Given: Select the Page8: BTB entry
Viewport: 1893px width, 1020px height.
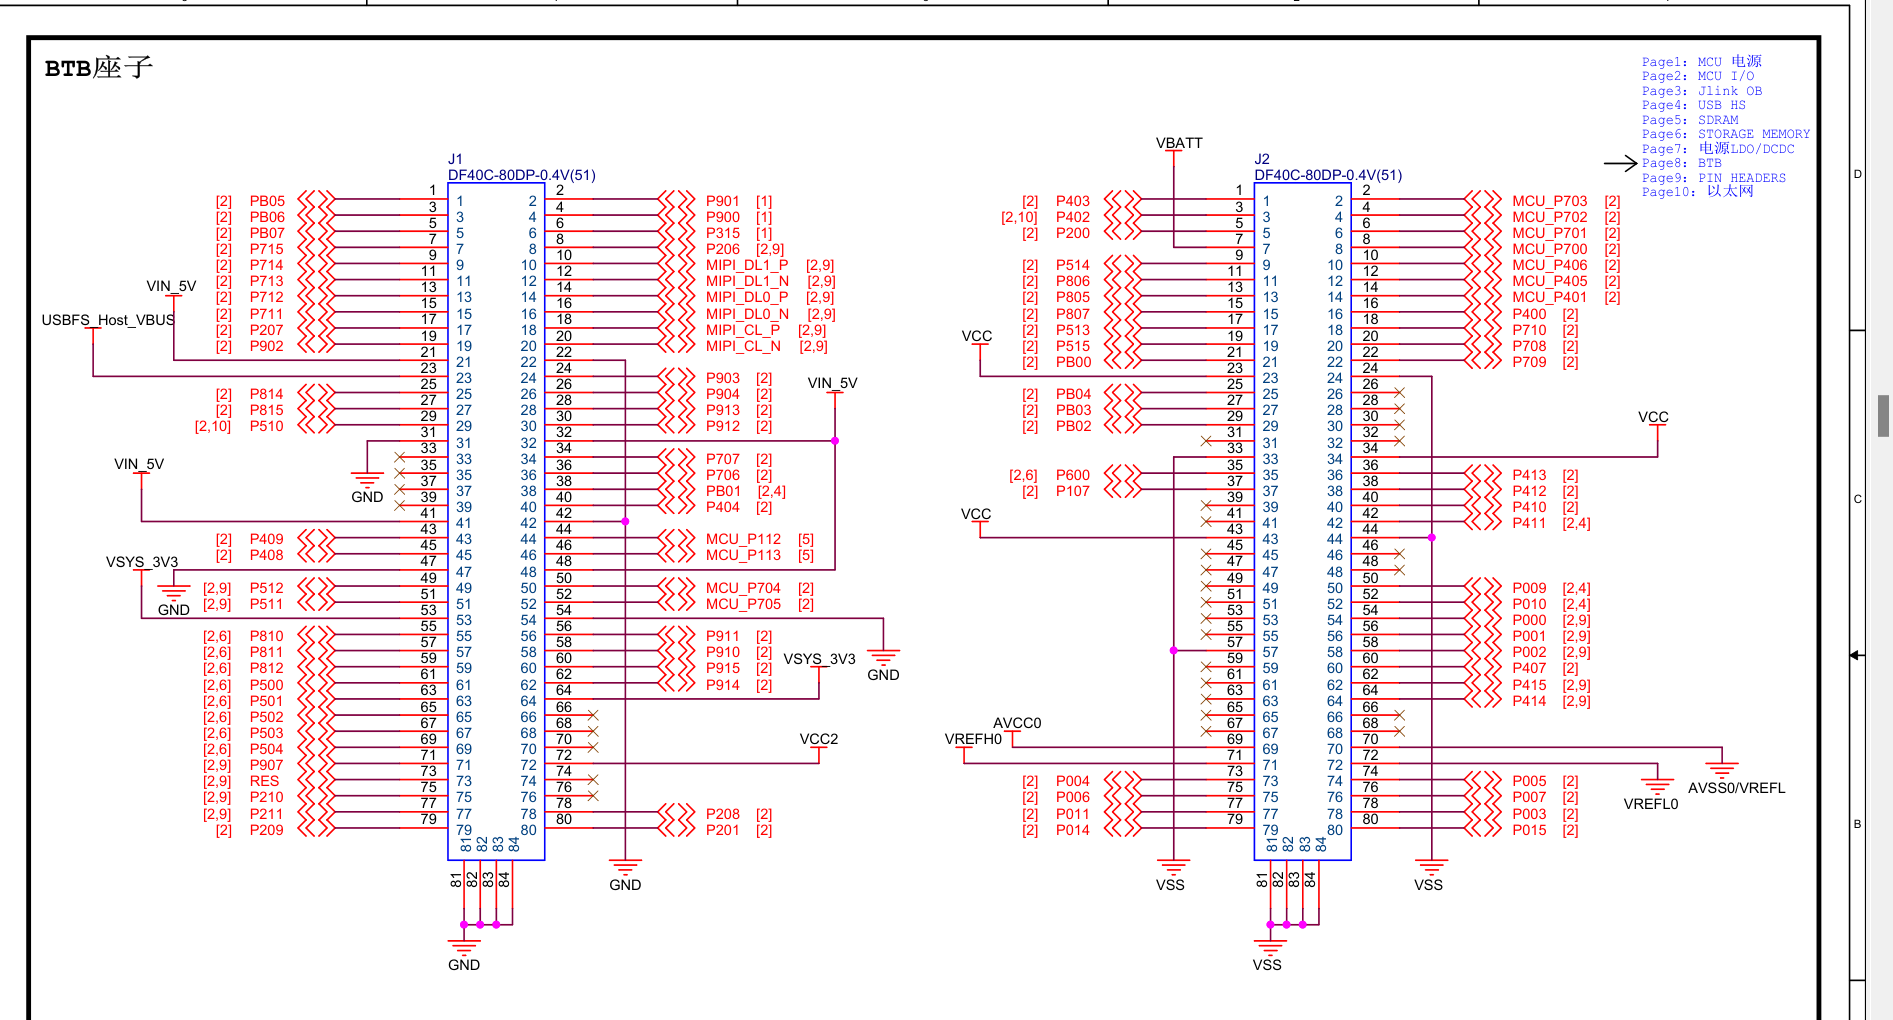Looking at the screenshot, I should (x=1681, y=163).
